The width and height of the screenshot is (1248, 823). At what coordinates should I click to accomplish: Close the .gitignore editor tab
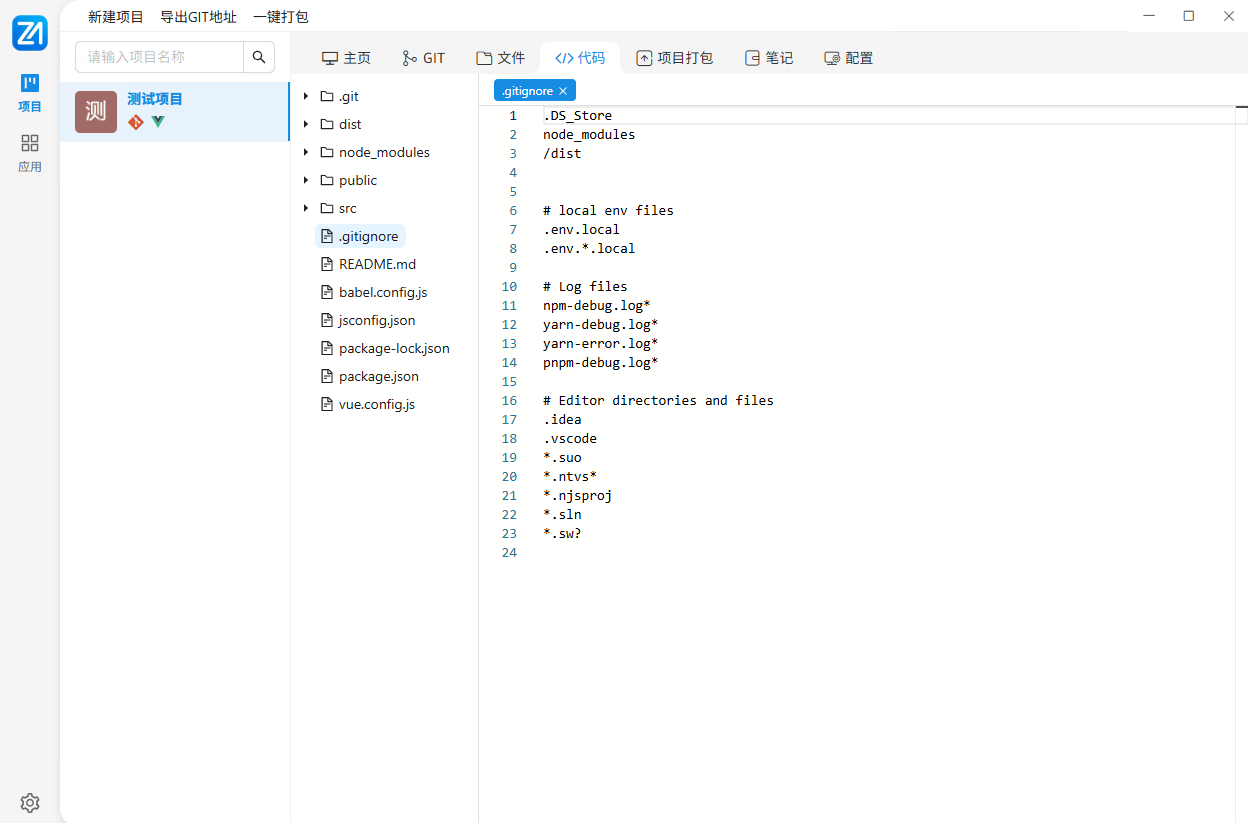coord(563,91)
